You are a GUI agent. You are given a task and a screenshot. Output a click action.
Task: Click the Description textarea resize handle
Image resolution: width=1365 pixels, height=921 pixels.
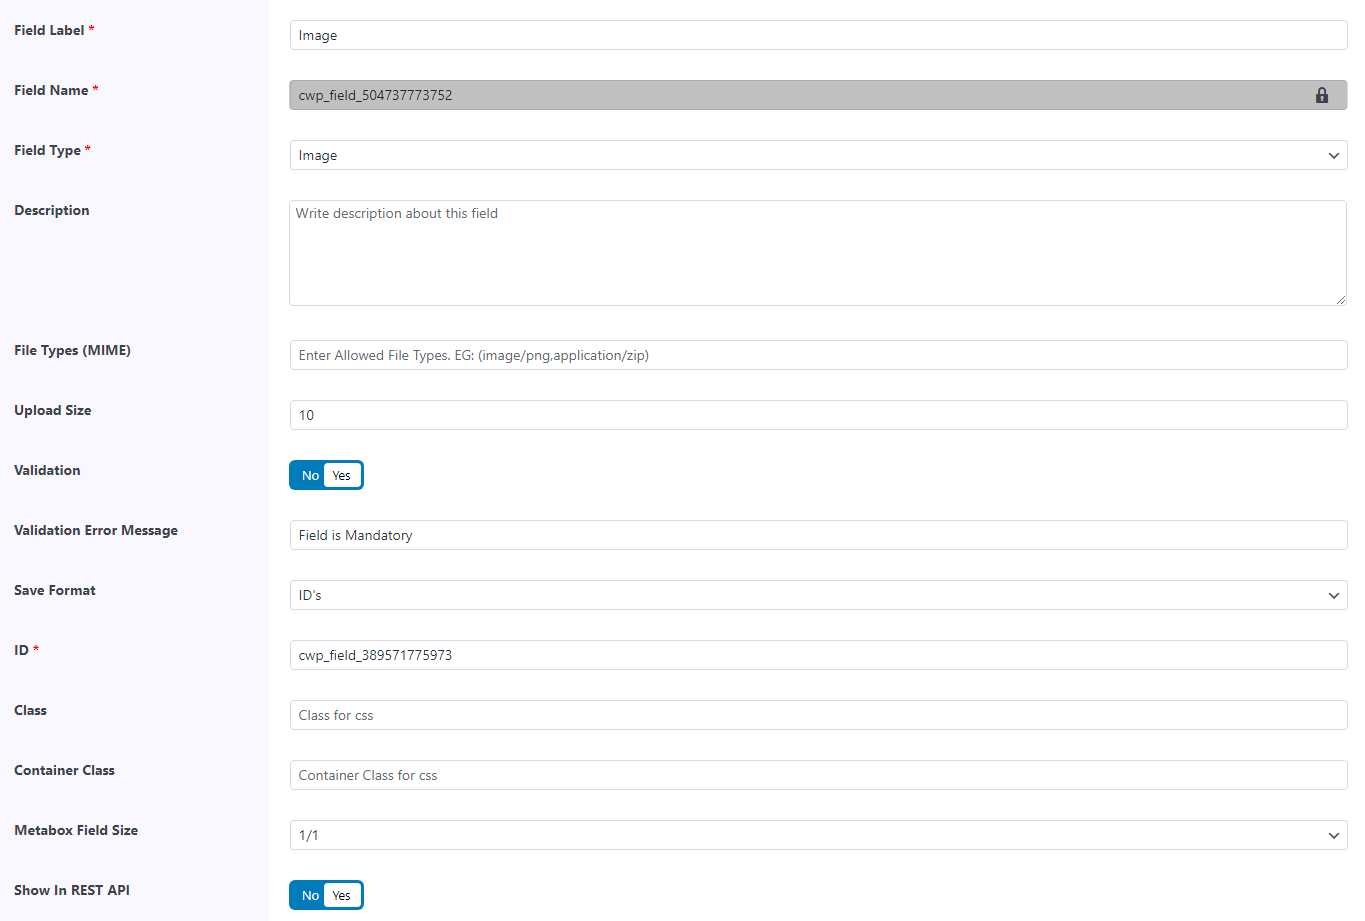[x=1341, y=299]
